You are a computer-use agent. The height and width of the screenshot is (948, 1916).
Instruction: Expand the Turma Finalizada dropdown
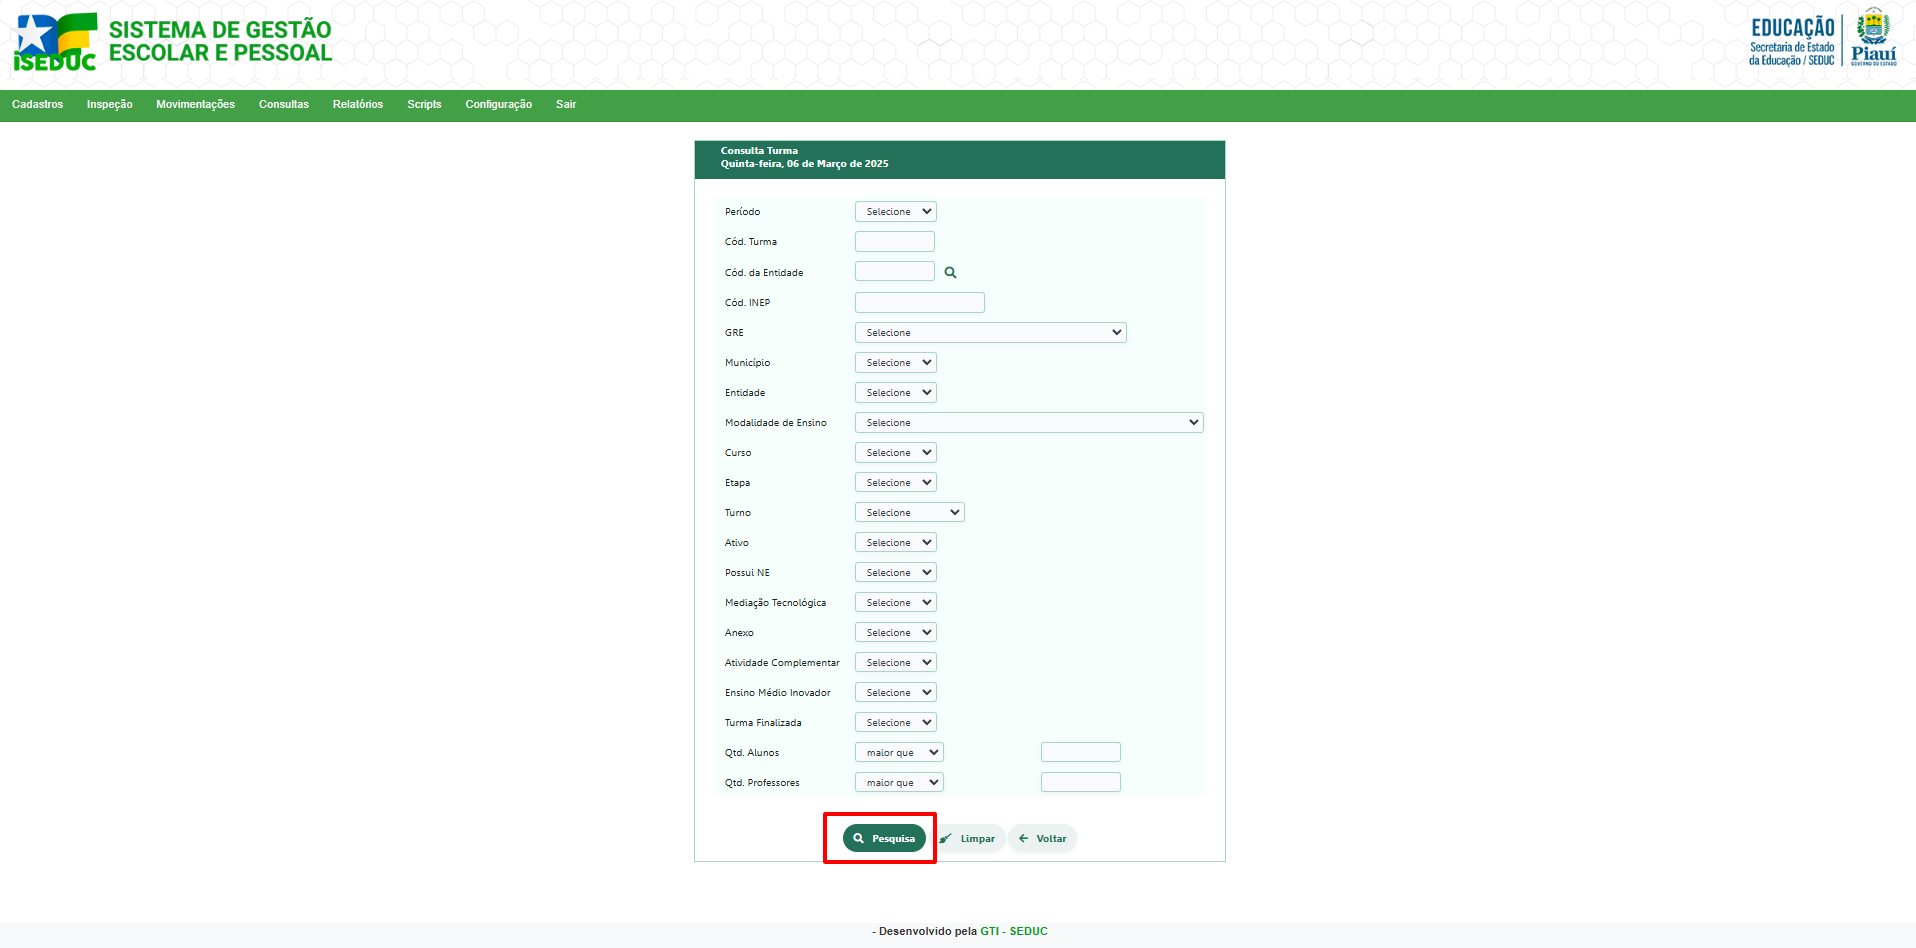(895, 723)
